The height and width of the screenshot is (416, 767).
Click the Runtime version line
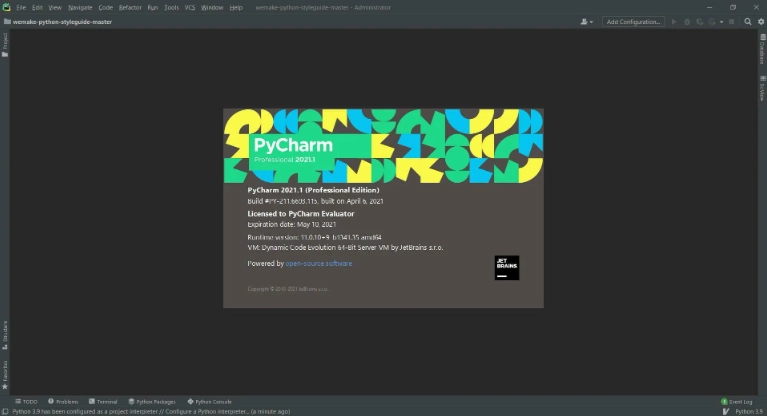[x=314, y=237]
